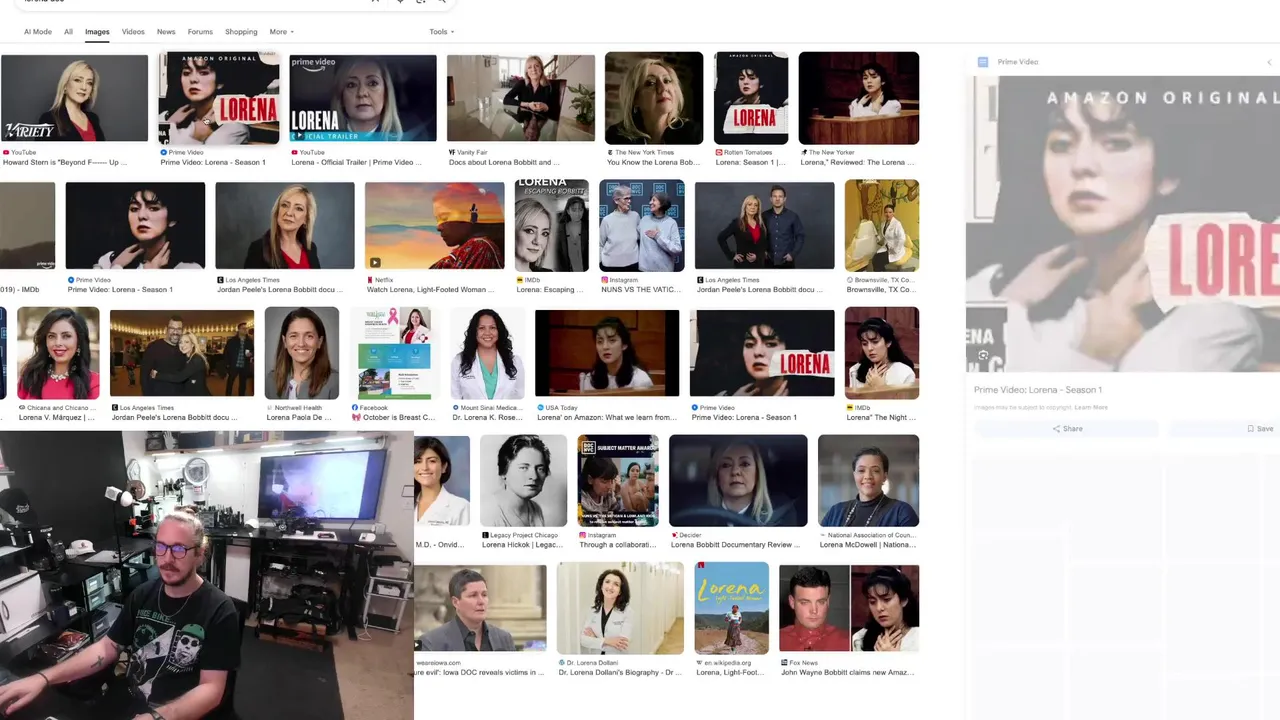1280x720 pixels.
Task: Click Instagram icon under NUNS VS THE VATIC result
Action: pos(604,280)
